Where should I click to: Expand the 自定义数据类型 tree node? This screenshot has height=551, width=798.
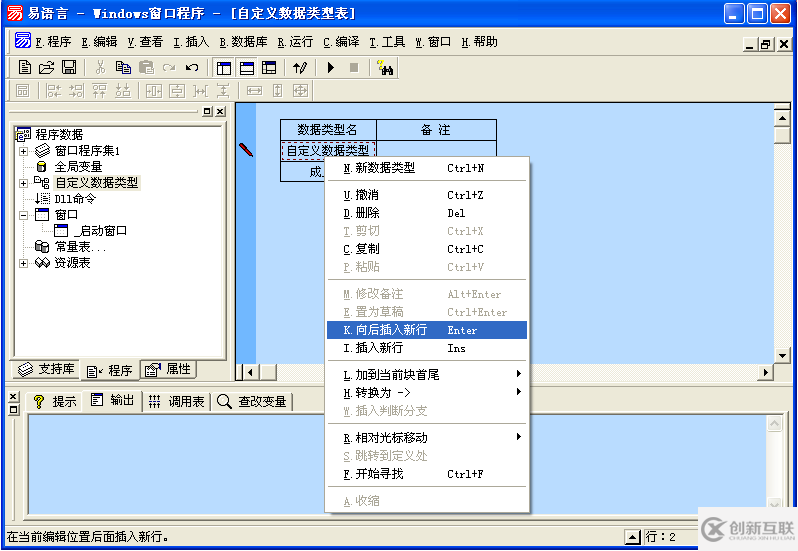tap(23, 183)
